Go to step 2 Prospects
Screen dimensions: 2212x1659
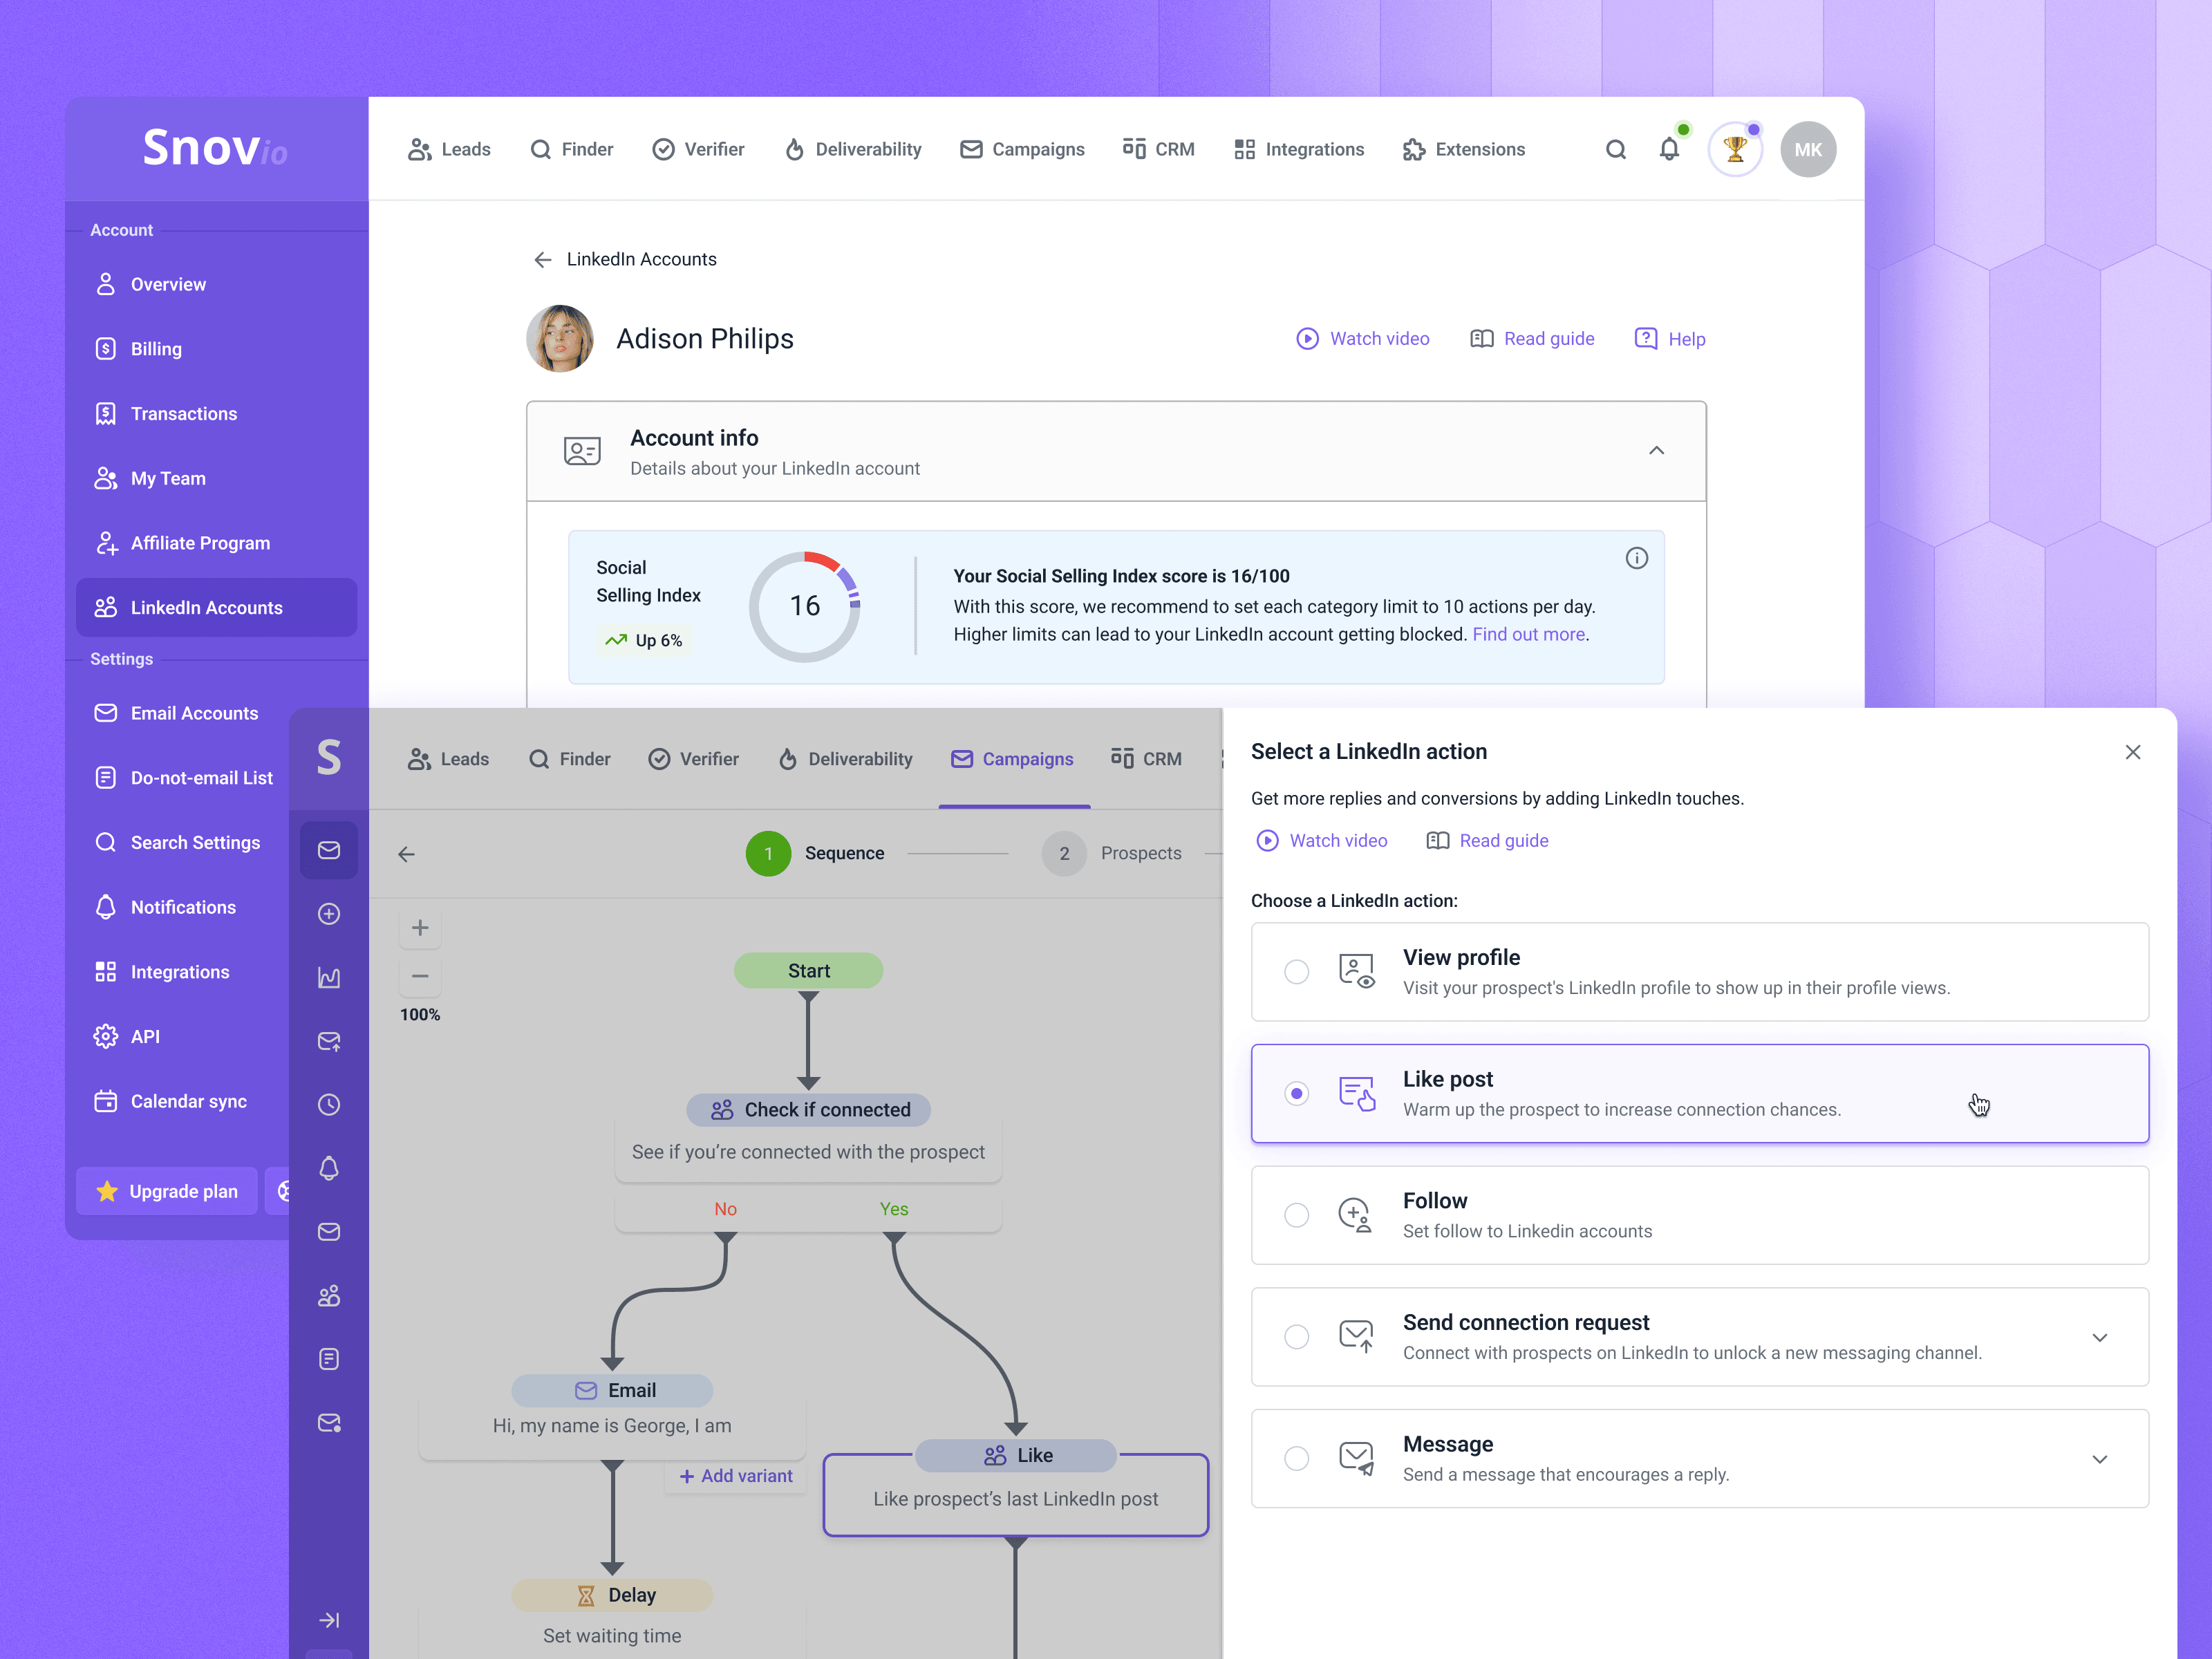1112,854
